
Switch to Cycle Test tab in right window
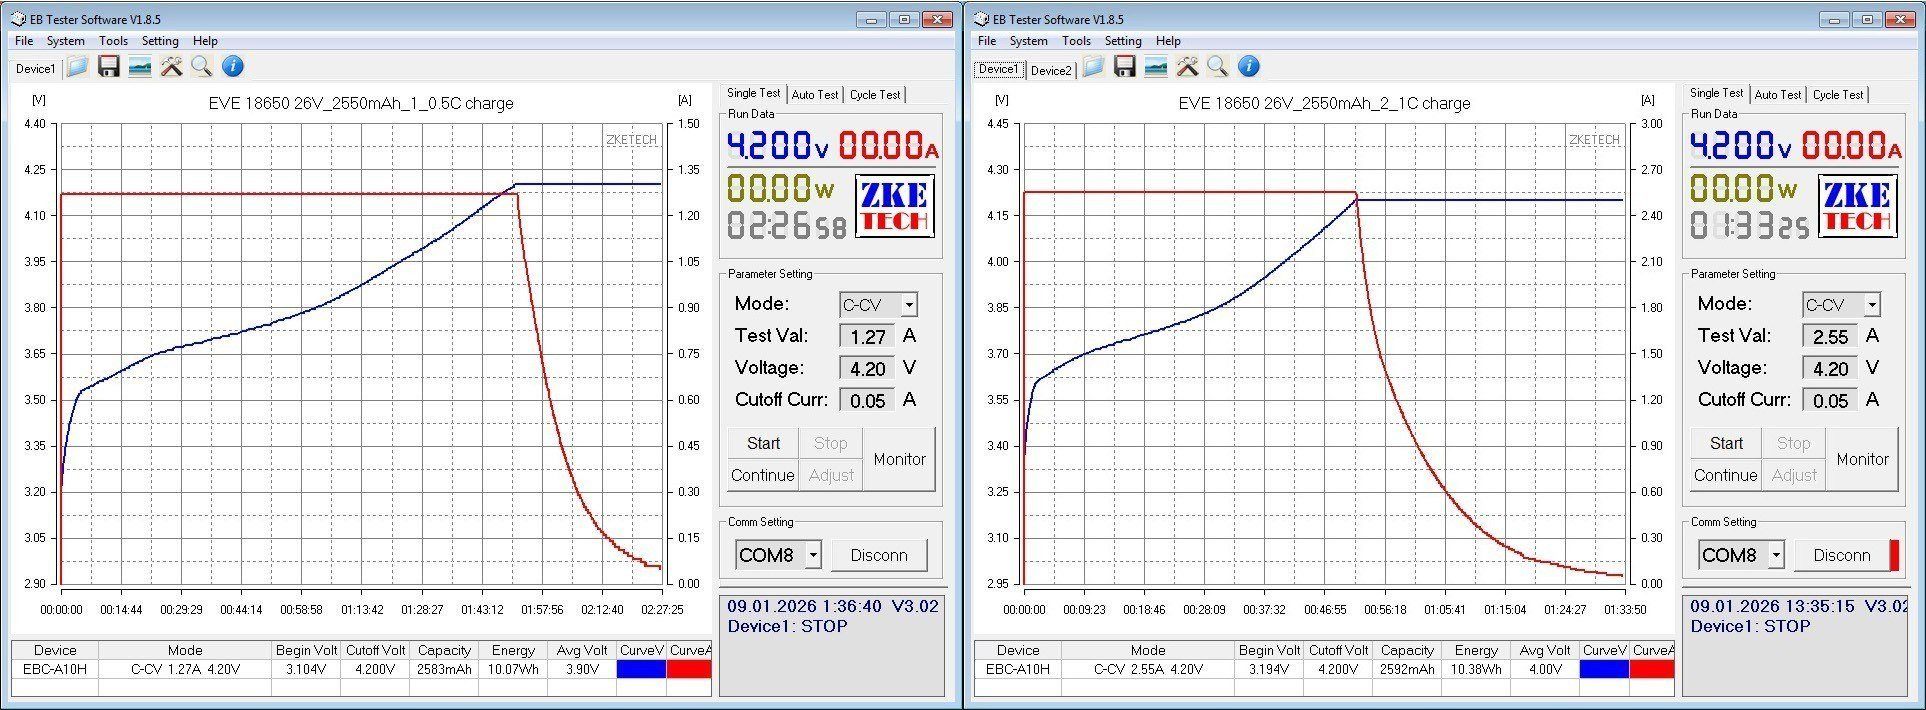pyautogui.click(x=1837, y=95)
